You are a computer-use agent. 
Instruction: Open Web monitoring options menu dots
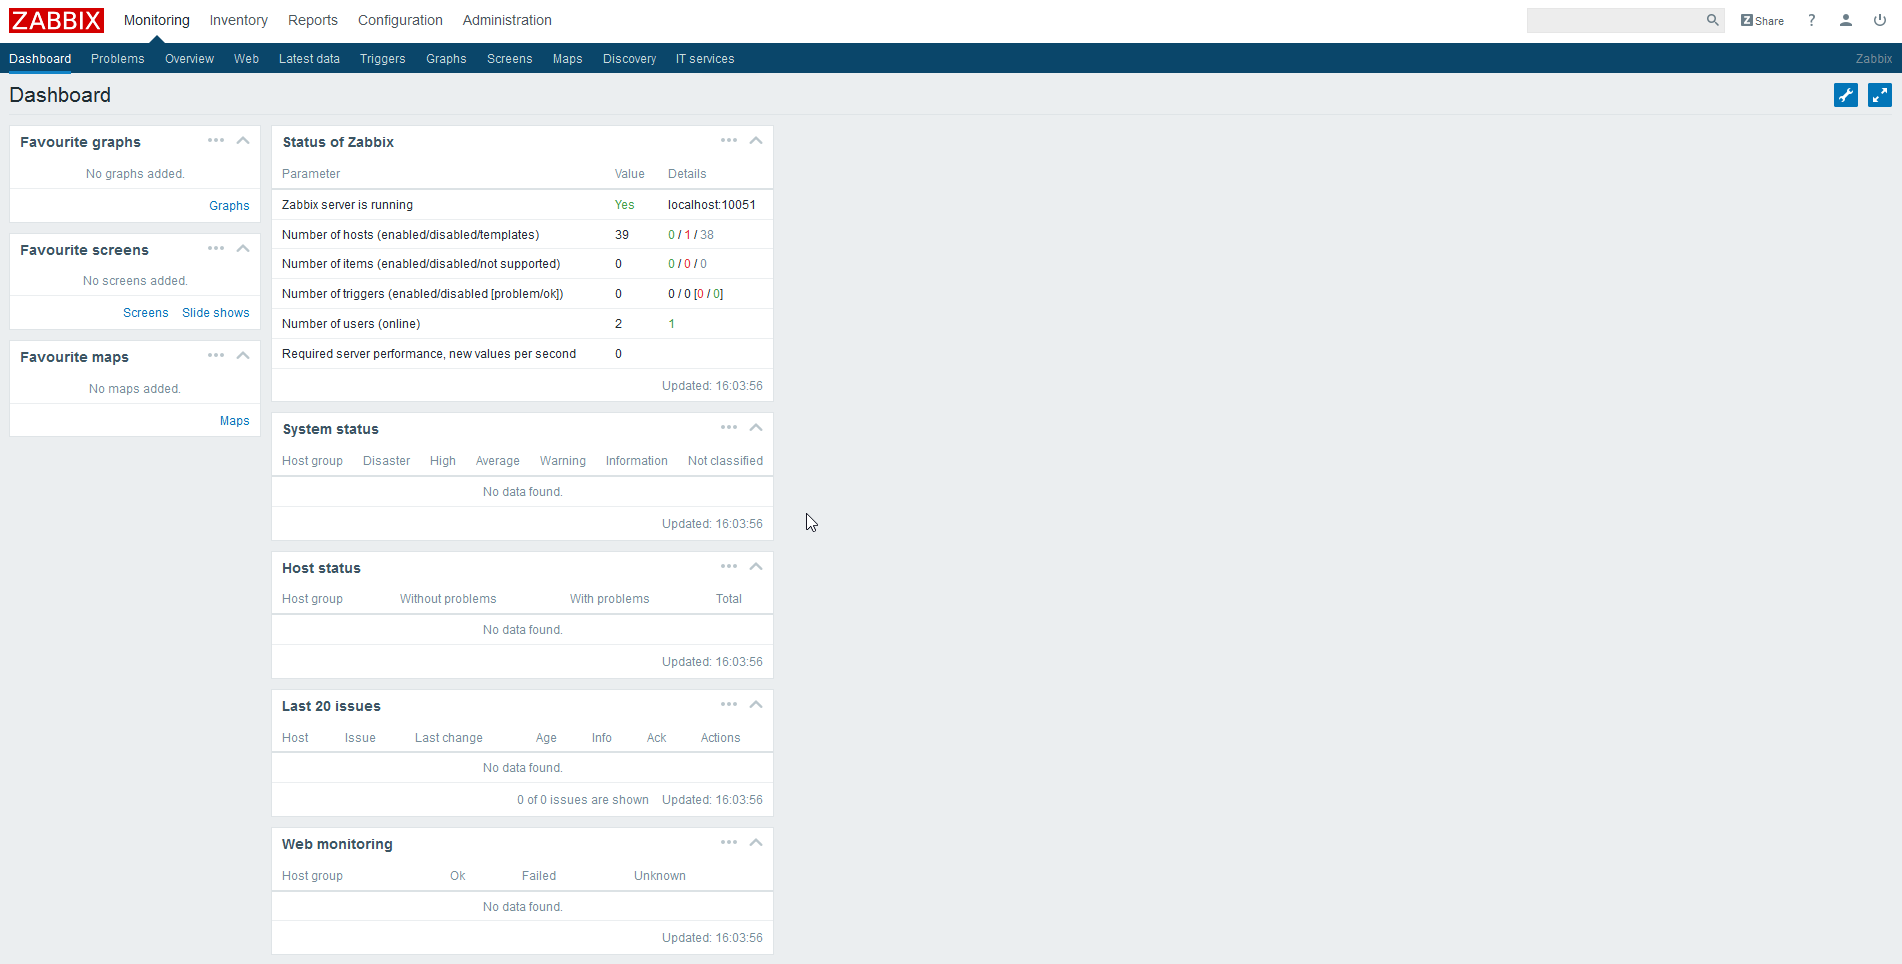pos(729,843)
